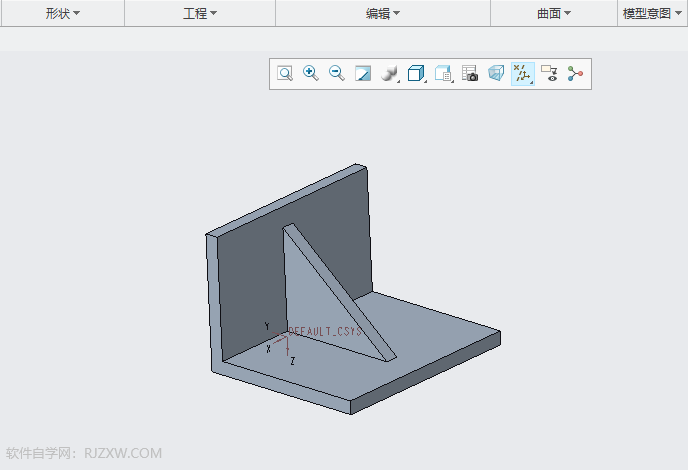Expand the 工程 group dropdown
688x470 pixels.
click(x=200, y=14)
